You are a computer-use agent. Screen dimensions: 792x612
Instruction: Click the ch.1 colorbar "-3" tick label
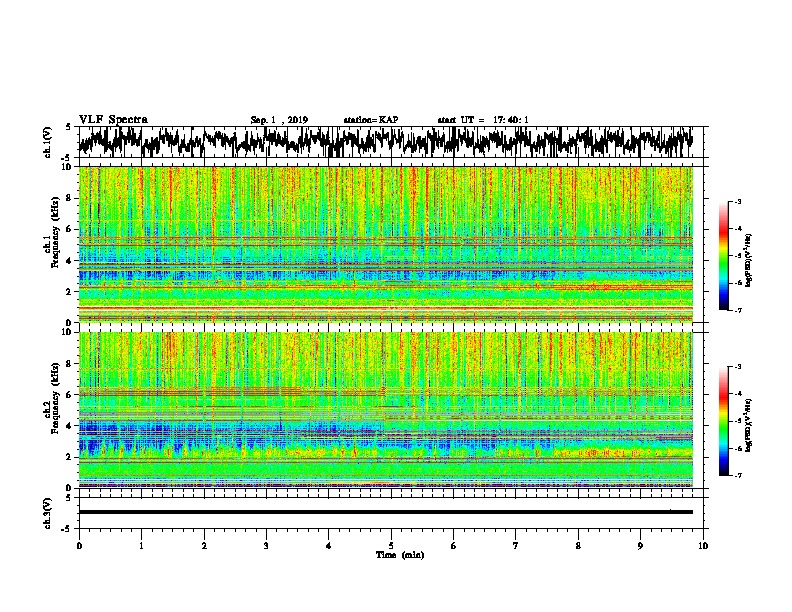tap(738, 202)
